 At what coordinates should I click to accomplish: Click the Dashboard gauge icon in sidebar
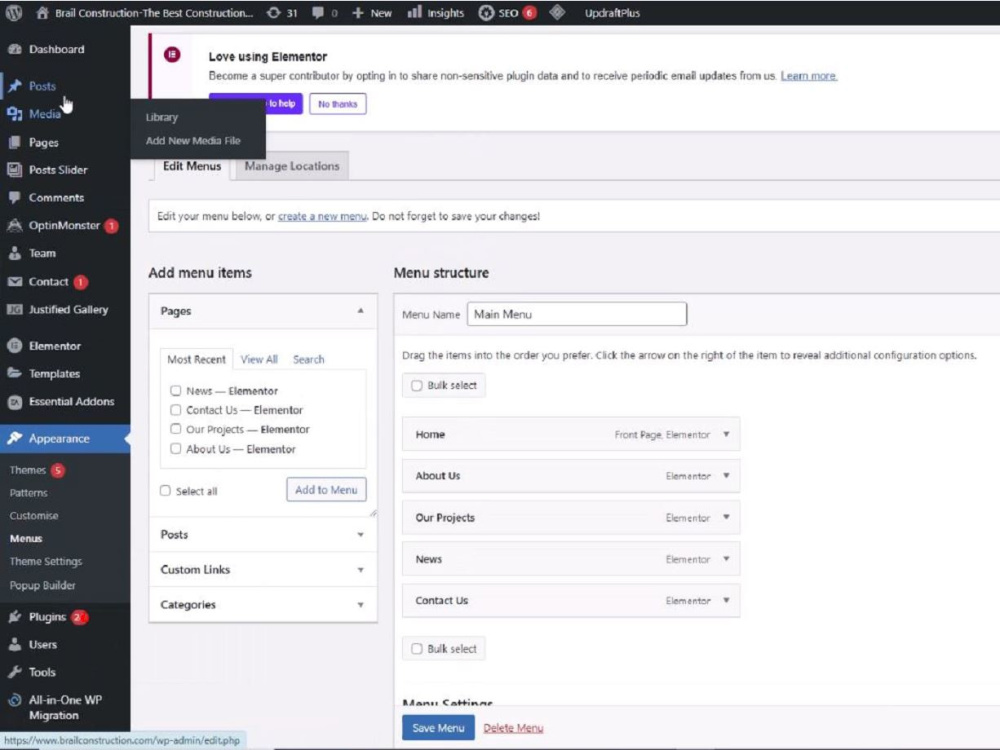15,49
